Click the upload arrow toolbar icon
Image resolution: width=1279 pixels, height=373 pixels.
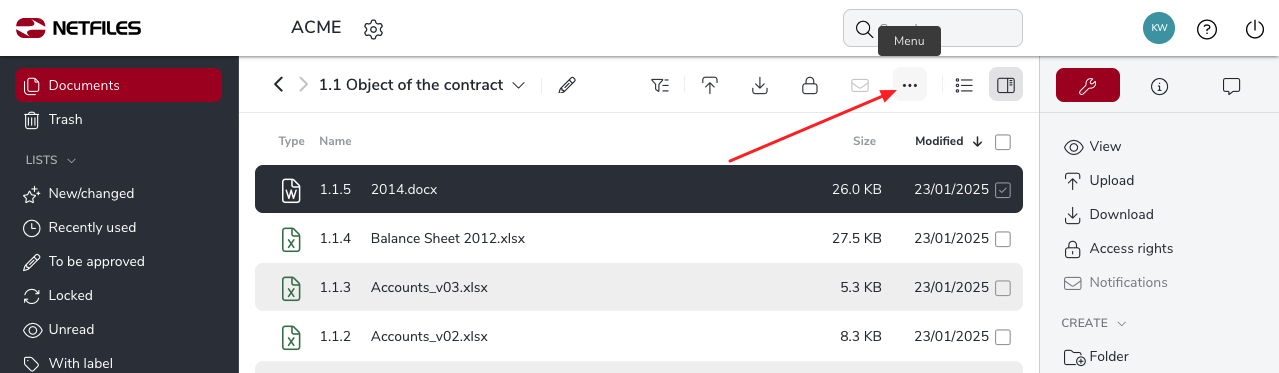tap(710, 85)
